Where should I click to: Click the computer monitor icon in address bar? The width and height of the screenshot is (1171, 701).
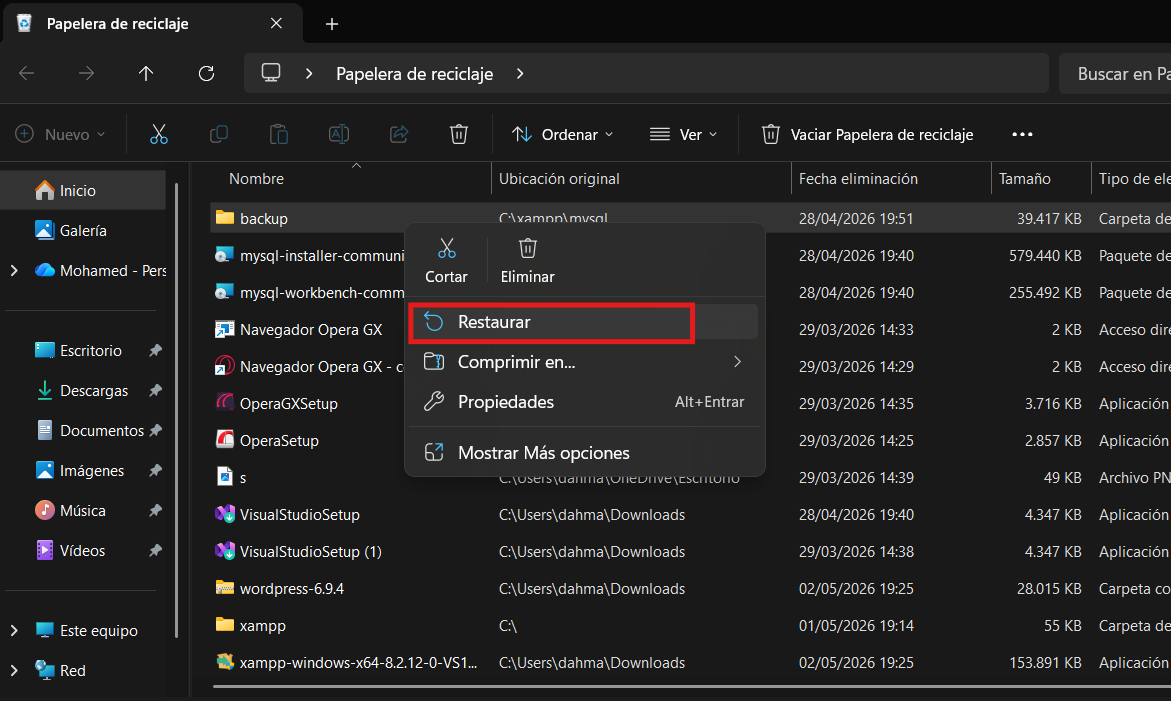[270, 73]
